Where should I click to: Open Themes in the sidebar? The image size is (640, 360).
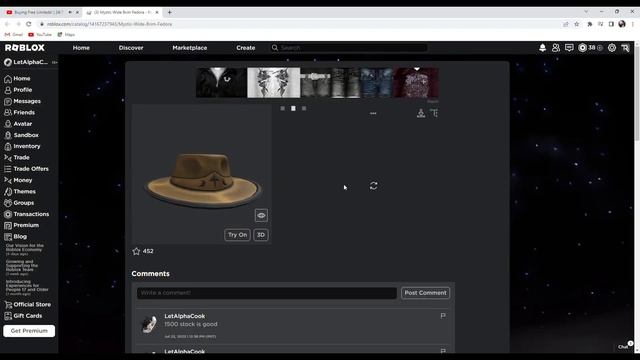(x=20, y=191)
